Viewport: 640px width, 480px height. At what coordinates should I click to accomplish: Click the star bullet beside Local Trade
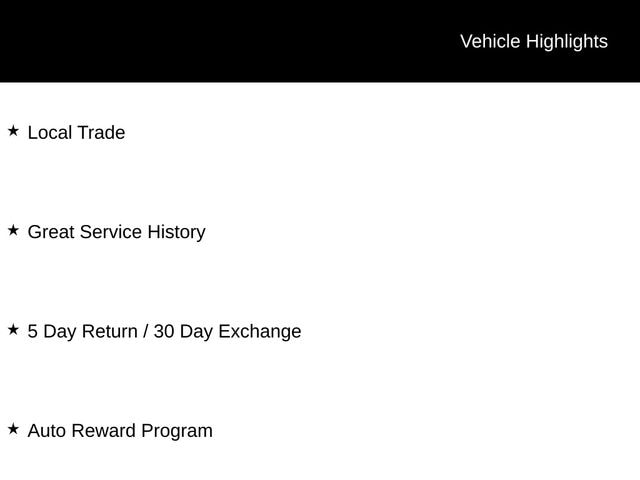(13, 131)
